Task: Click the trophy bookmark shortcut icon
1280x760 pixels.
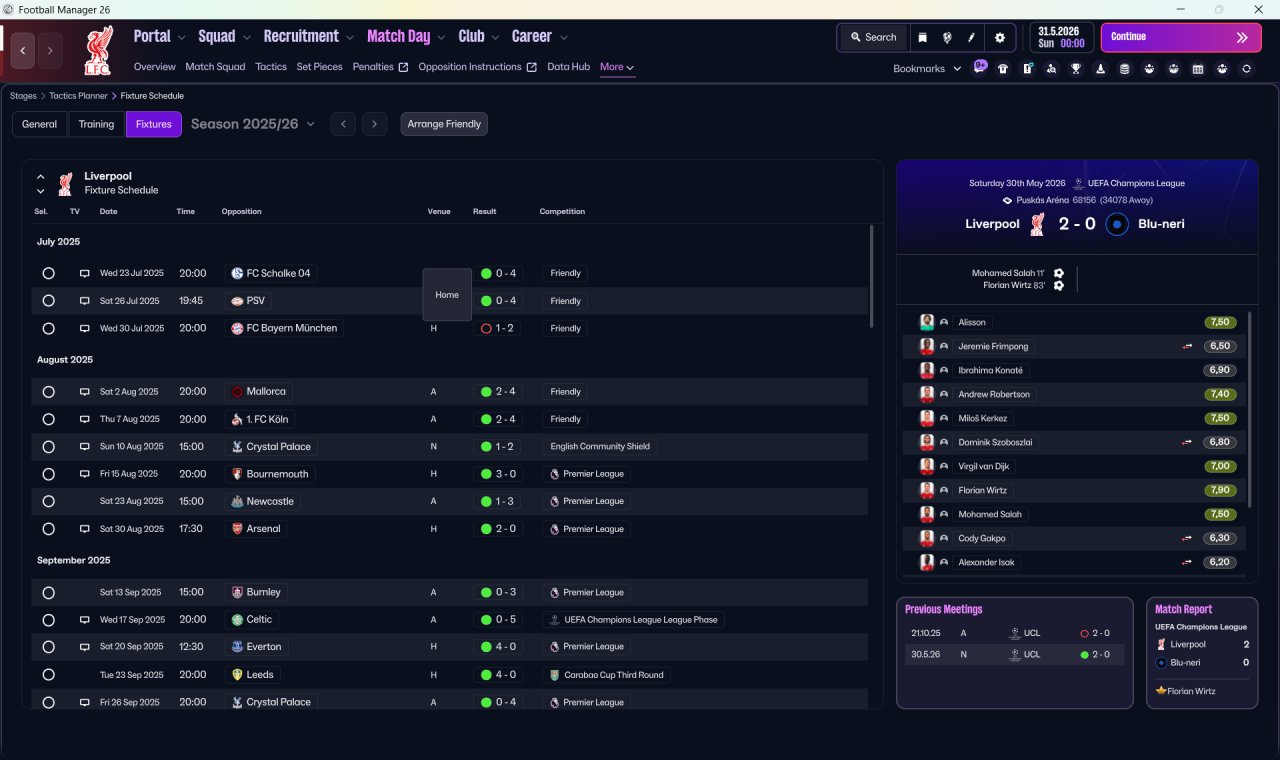Action: pyautogui.click(x=1076, y=69)
